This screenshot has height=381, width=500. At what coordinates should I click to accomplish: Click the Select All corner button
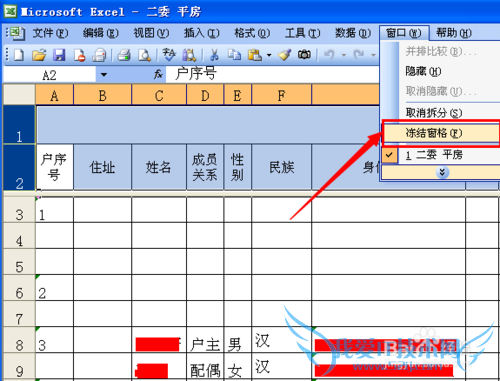[19, 94]
